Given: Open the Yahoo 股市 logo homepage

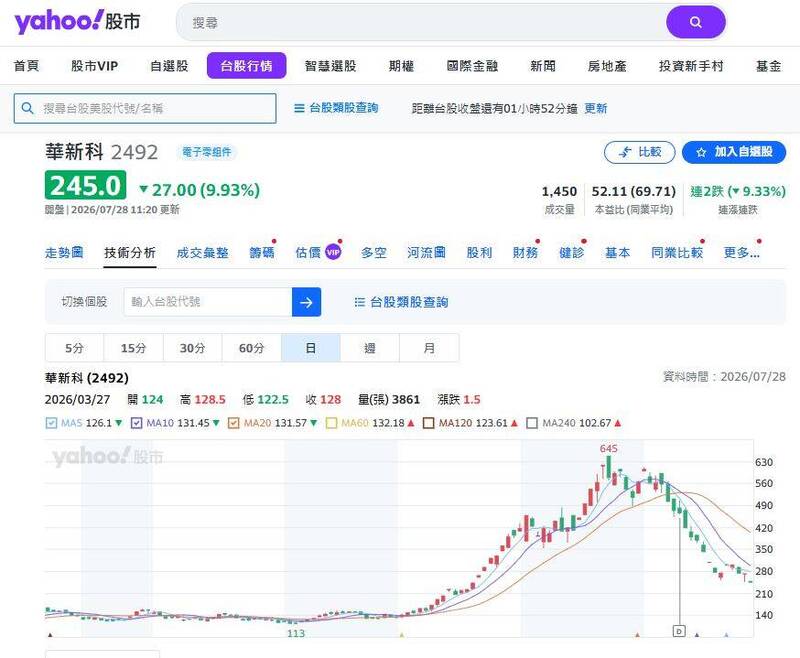Looking at the screenshot, I should pos(77,22).
